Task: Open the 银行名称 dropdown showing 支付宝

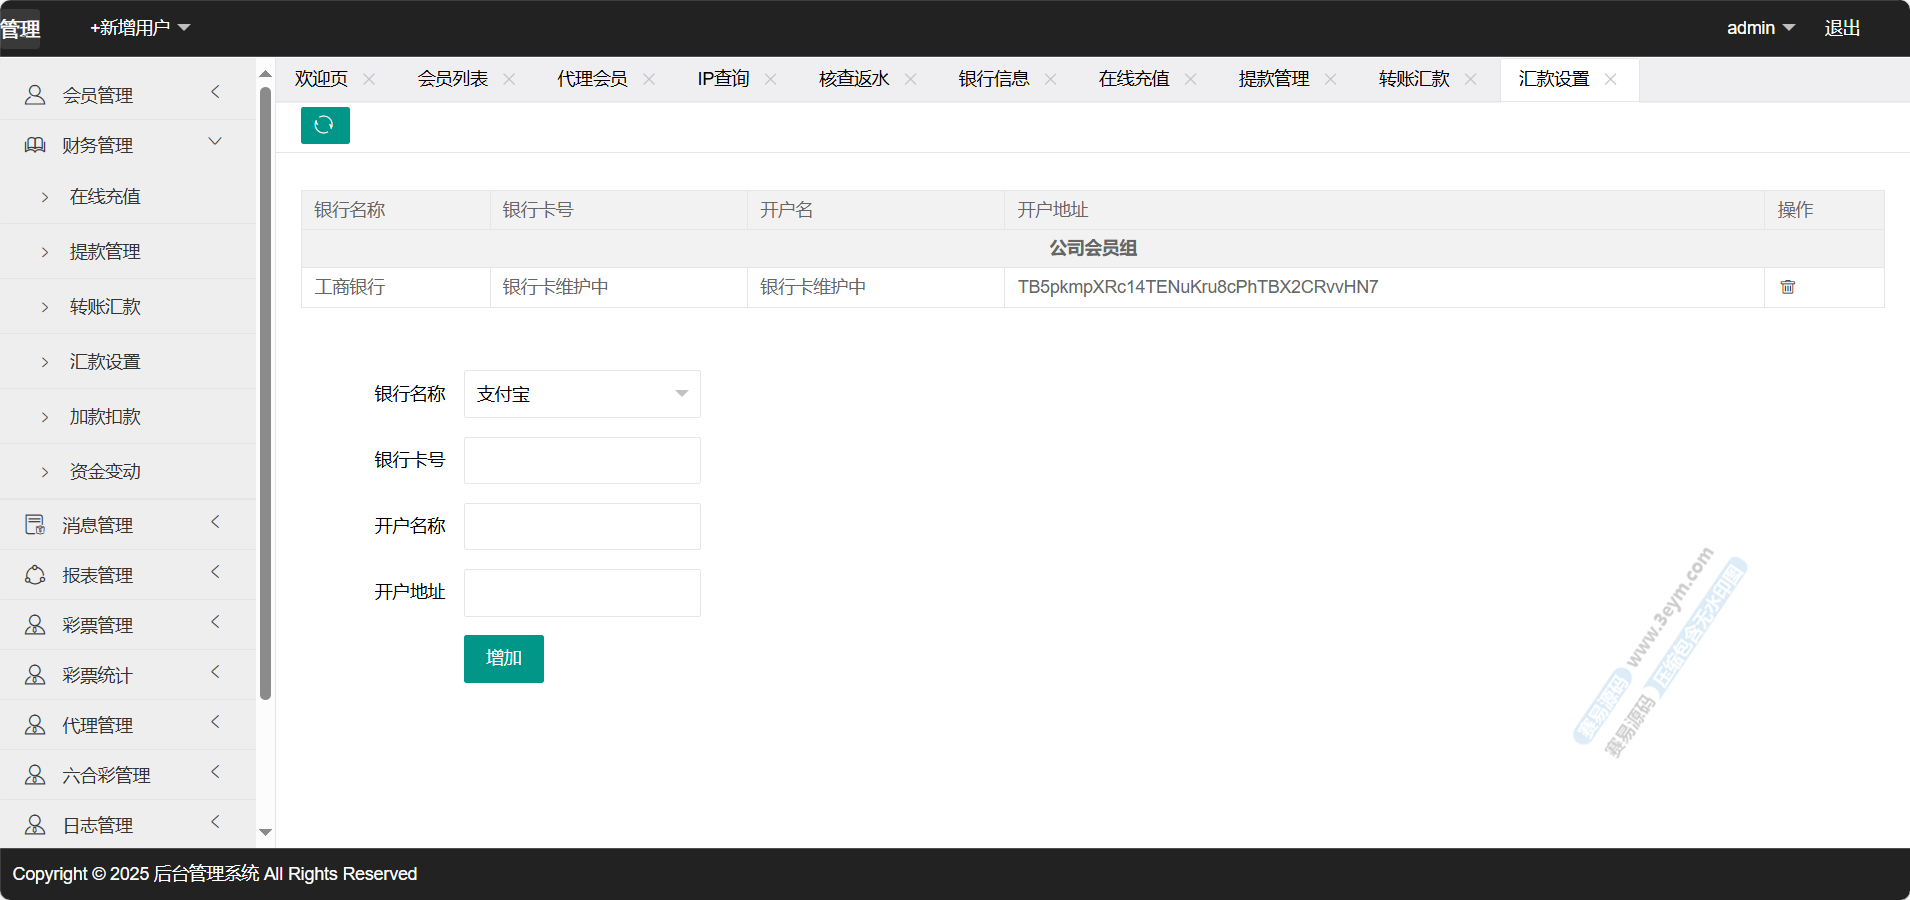Action: pos(581,394)
